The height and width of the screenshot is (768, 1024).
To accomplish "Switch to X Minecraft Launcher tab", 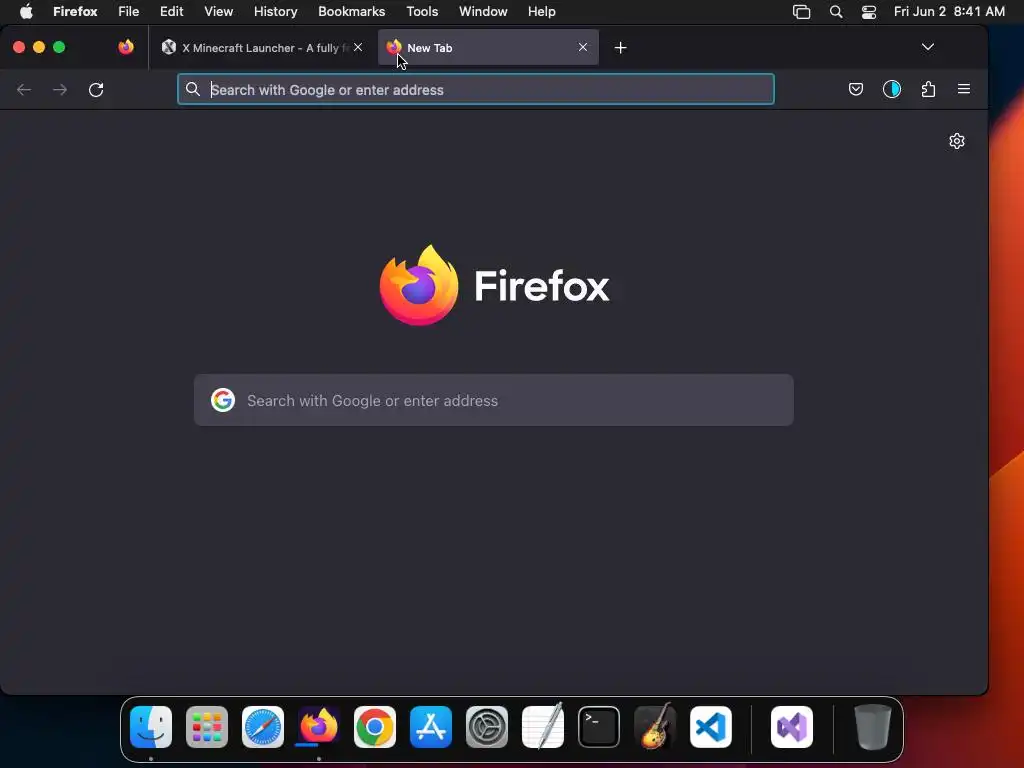I will [x=263, y=48].
